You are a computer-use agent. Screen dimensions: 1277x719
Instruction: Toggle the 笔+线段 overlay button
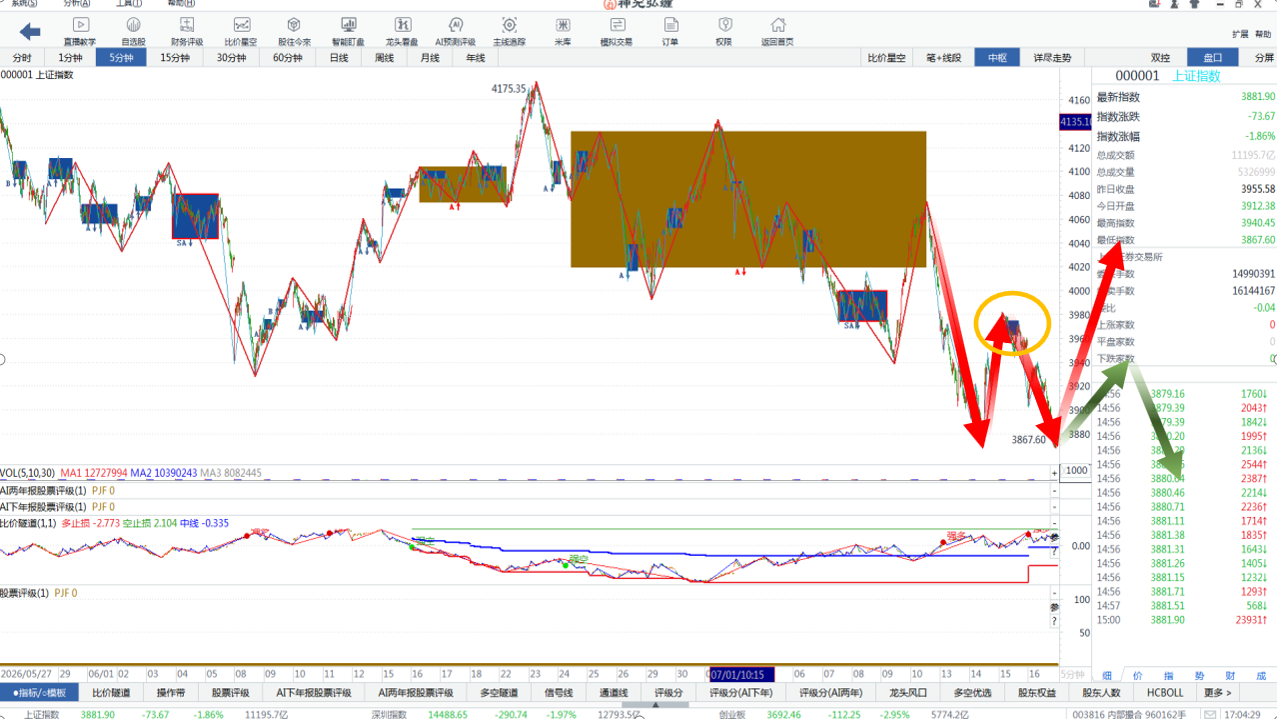(943, 58)
